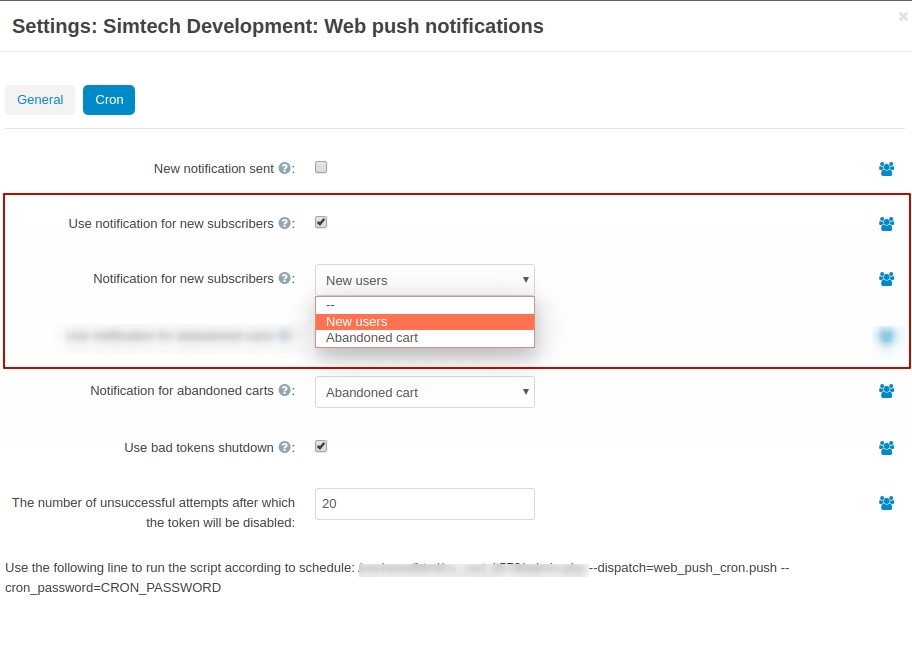The height and width of the screenshot is (655, 912).
Task: Click 'New notification sent' label text
Action: [x=213, y=169]
